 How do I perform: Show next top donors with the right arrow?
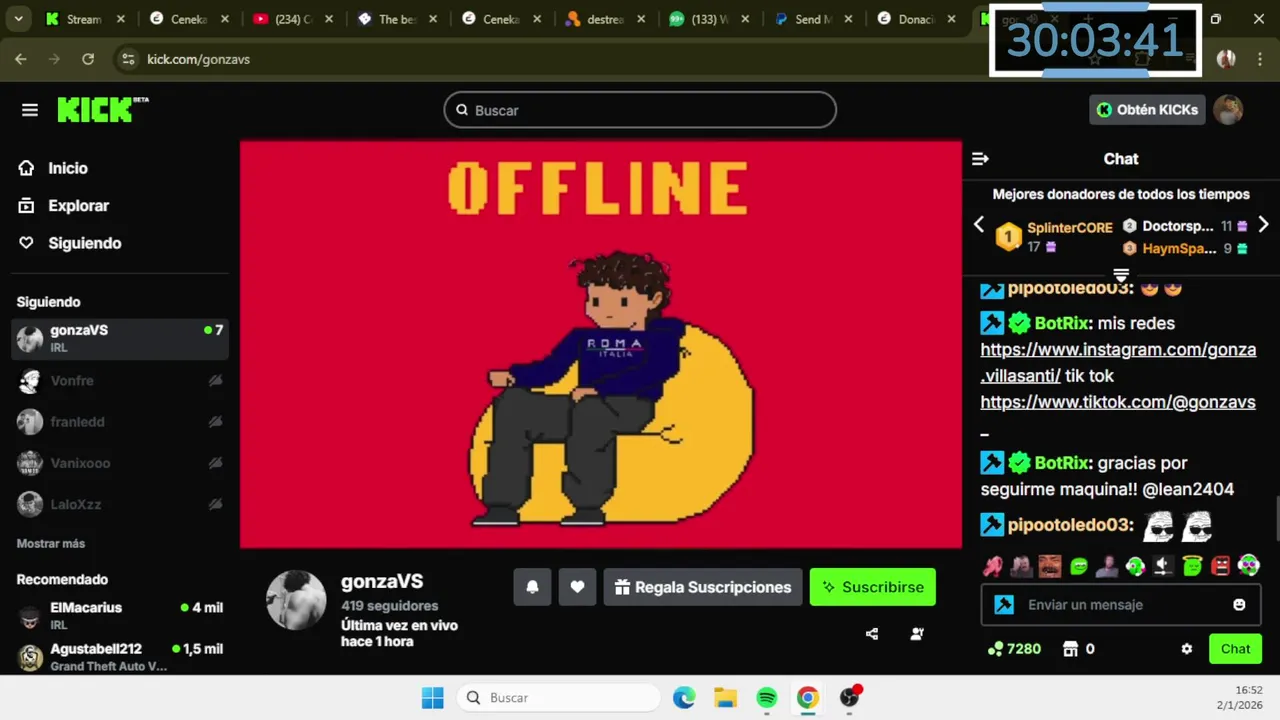[1263, 225]
